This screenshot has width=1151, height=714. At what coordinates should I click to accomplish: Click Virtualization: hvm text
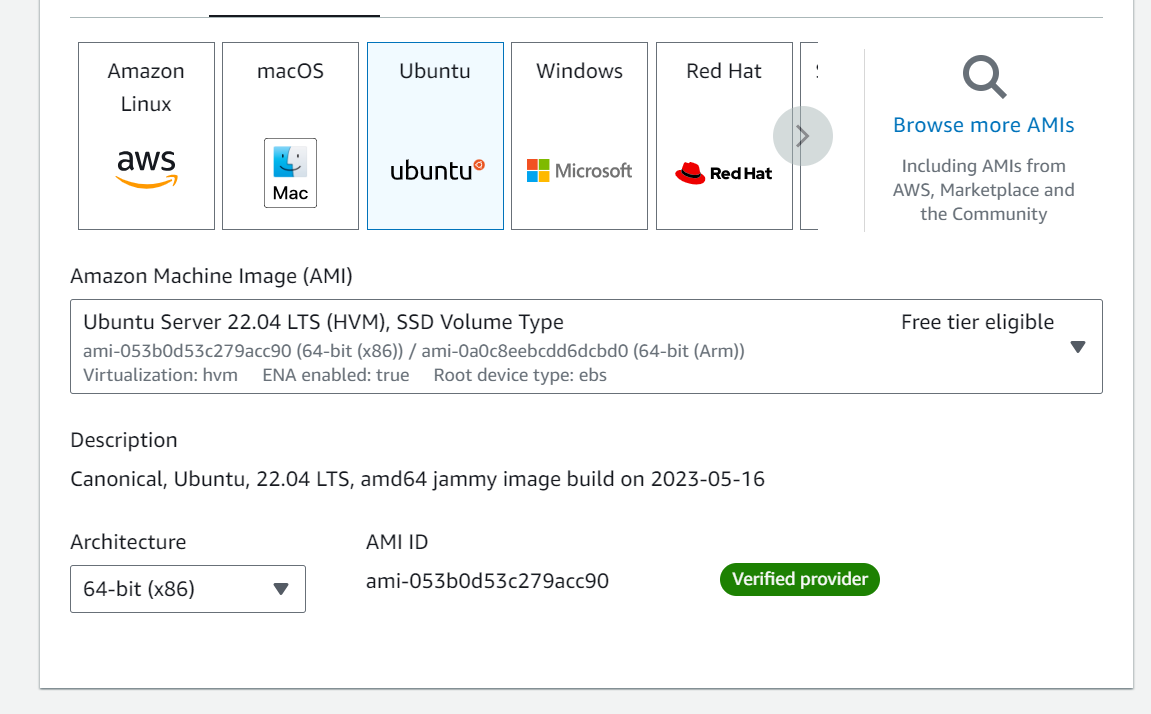point(160,376)
